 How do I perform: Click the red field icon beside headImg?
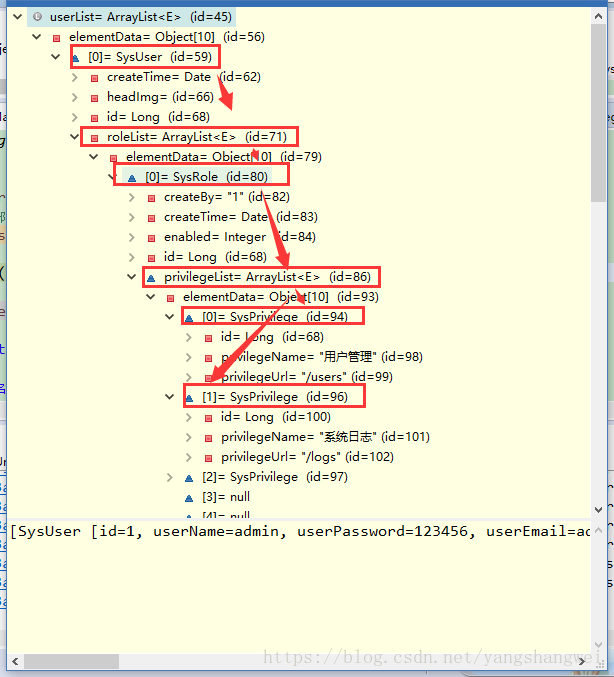(x=94, y=97)
